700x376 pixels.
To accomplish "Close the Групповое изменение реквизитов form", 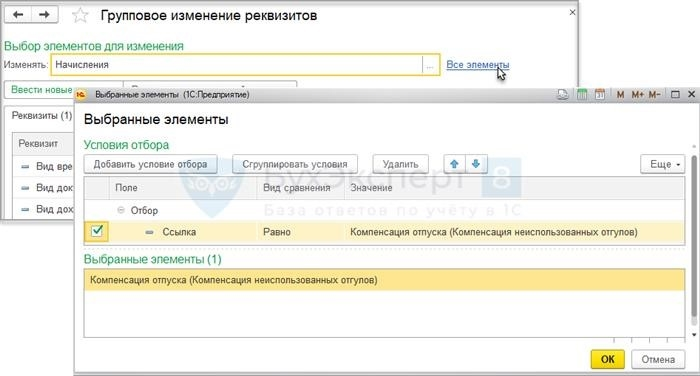I will click(572, 13).
